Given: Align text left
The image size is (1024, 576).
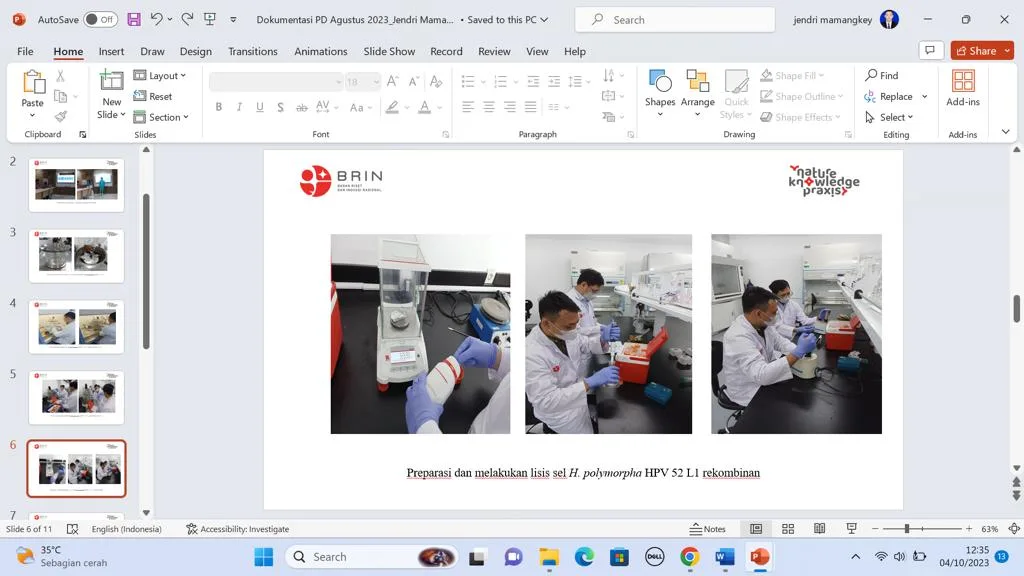Looking at the screenshot, I should pos(468,106).
